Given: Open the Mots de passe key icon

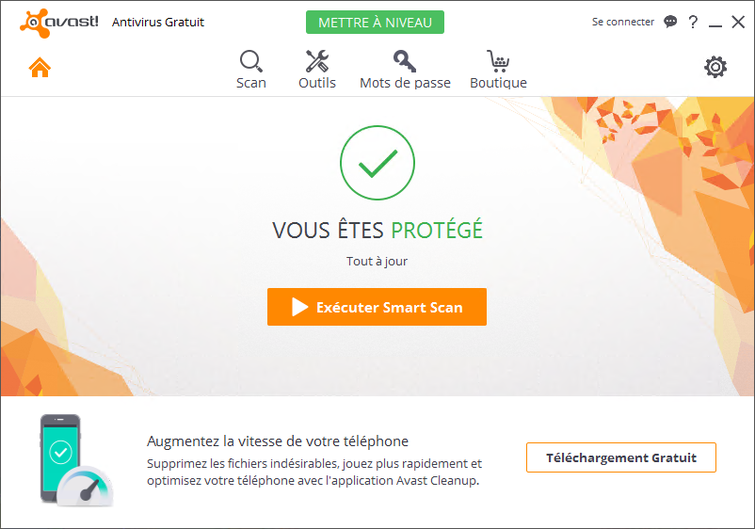Looking at the screenshot, I should click(404, 61).
